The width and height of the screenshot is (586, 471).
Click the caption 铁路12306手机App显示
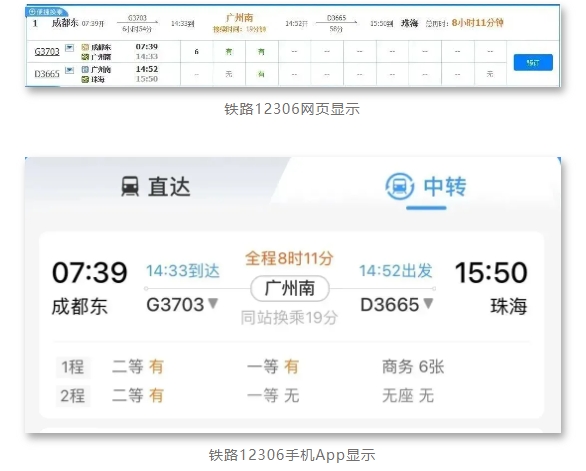tap(292, 455)
